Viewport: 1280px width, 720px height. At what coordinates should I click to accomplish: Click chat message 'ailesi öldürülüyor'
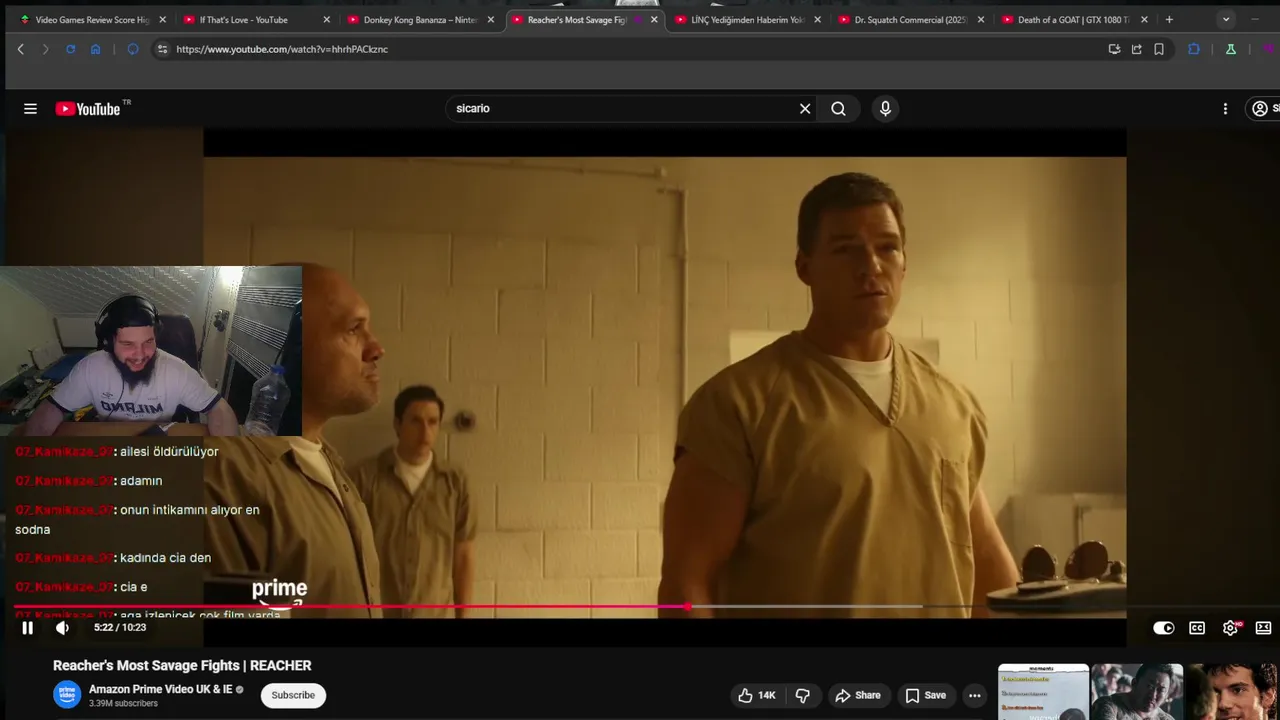(169, 452)
